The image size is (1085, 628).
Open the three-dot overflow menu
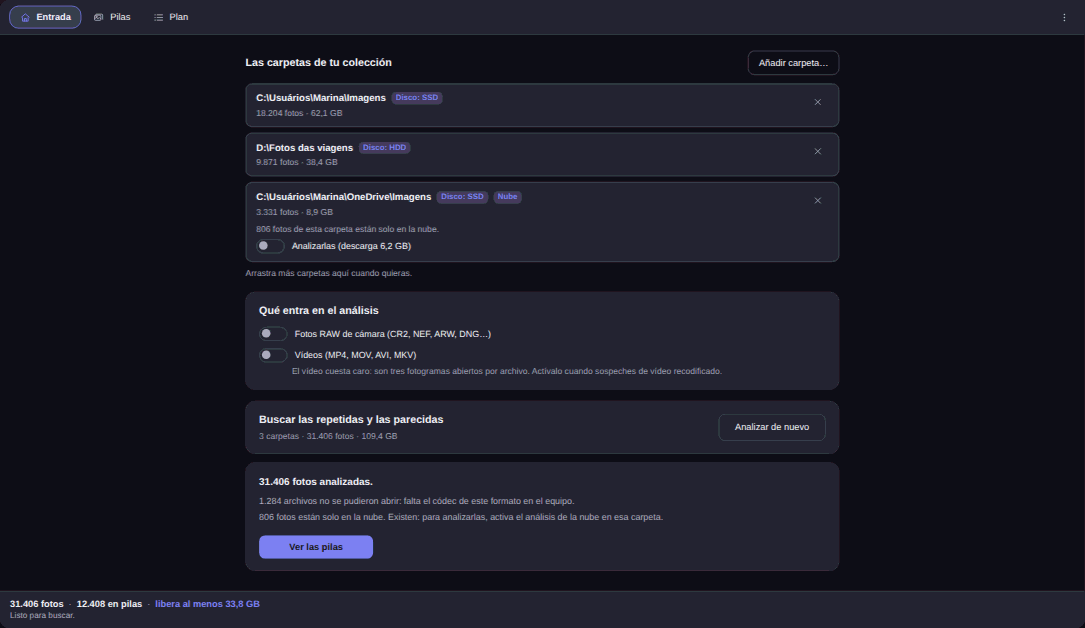click(1064, 17)
